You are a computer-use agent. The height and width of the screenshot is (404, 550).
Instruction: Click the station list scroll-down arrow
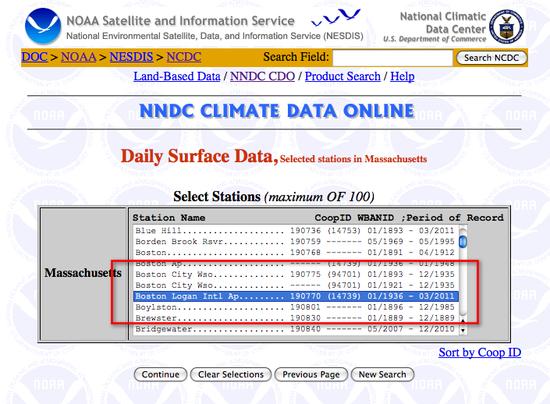click(463, 330)
